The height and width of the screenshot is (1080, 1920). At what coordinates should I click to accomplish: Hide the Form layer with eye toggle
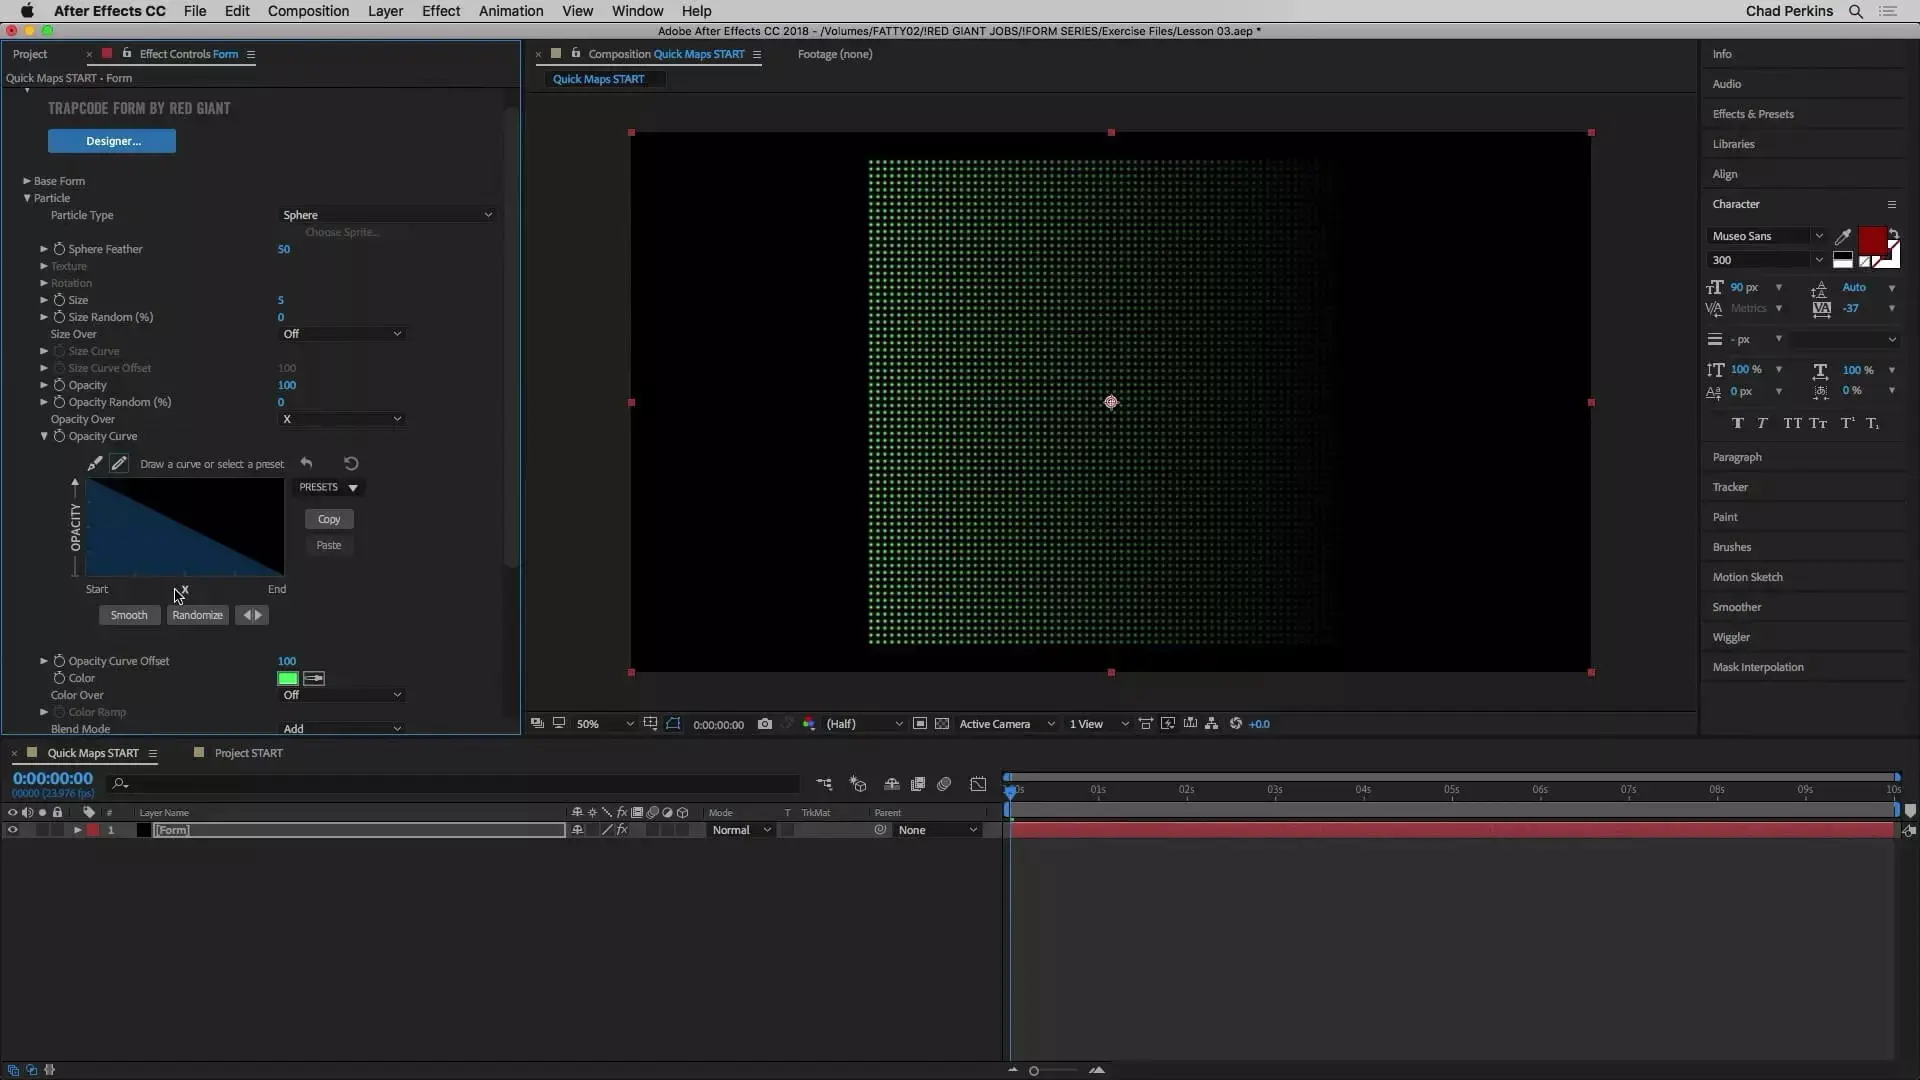pos(12,830)
